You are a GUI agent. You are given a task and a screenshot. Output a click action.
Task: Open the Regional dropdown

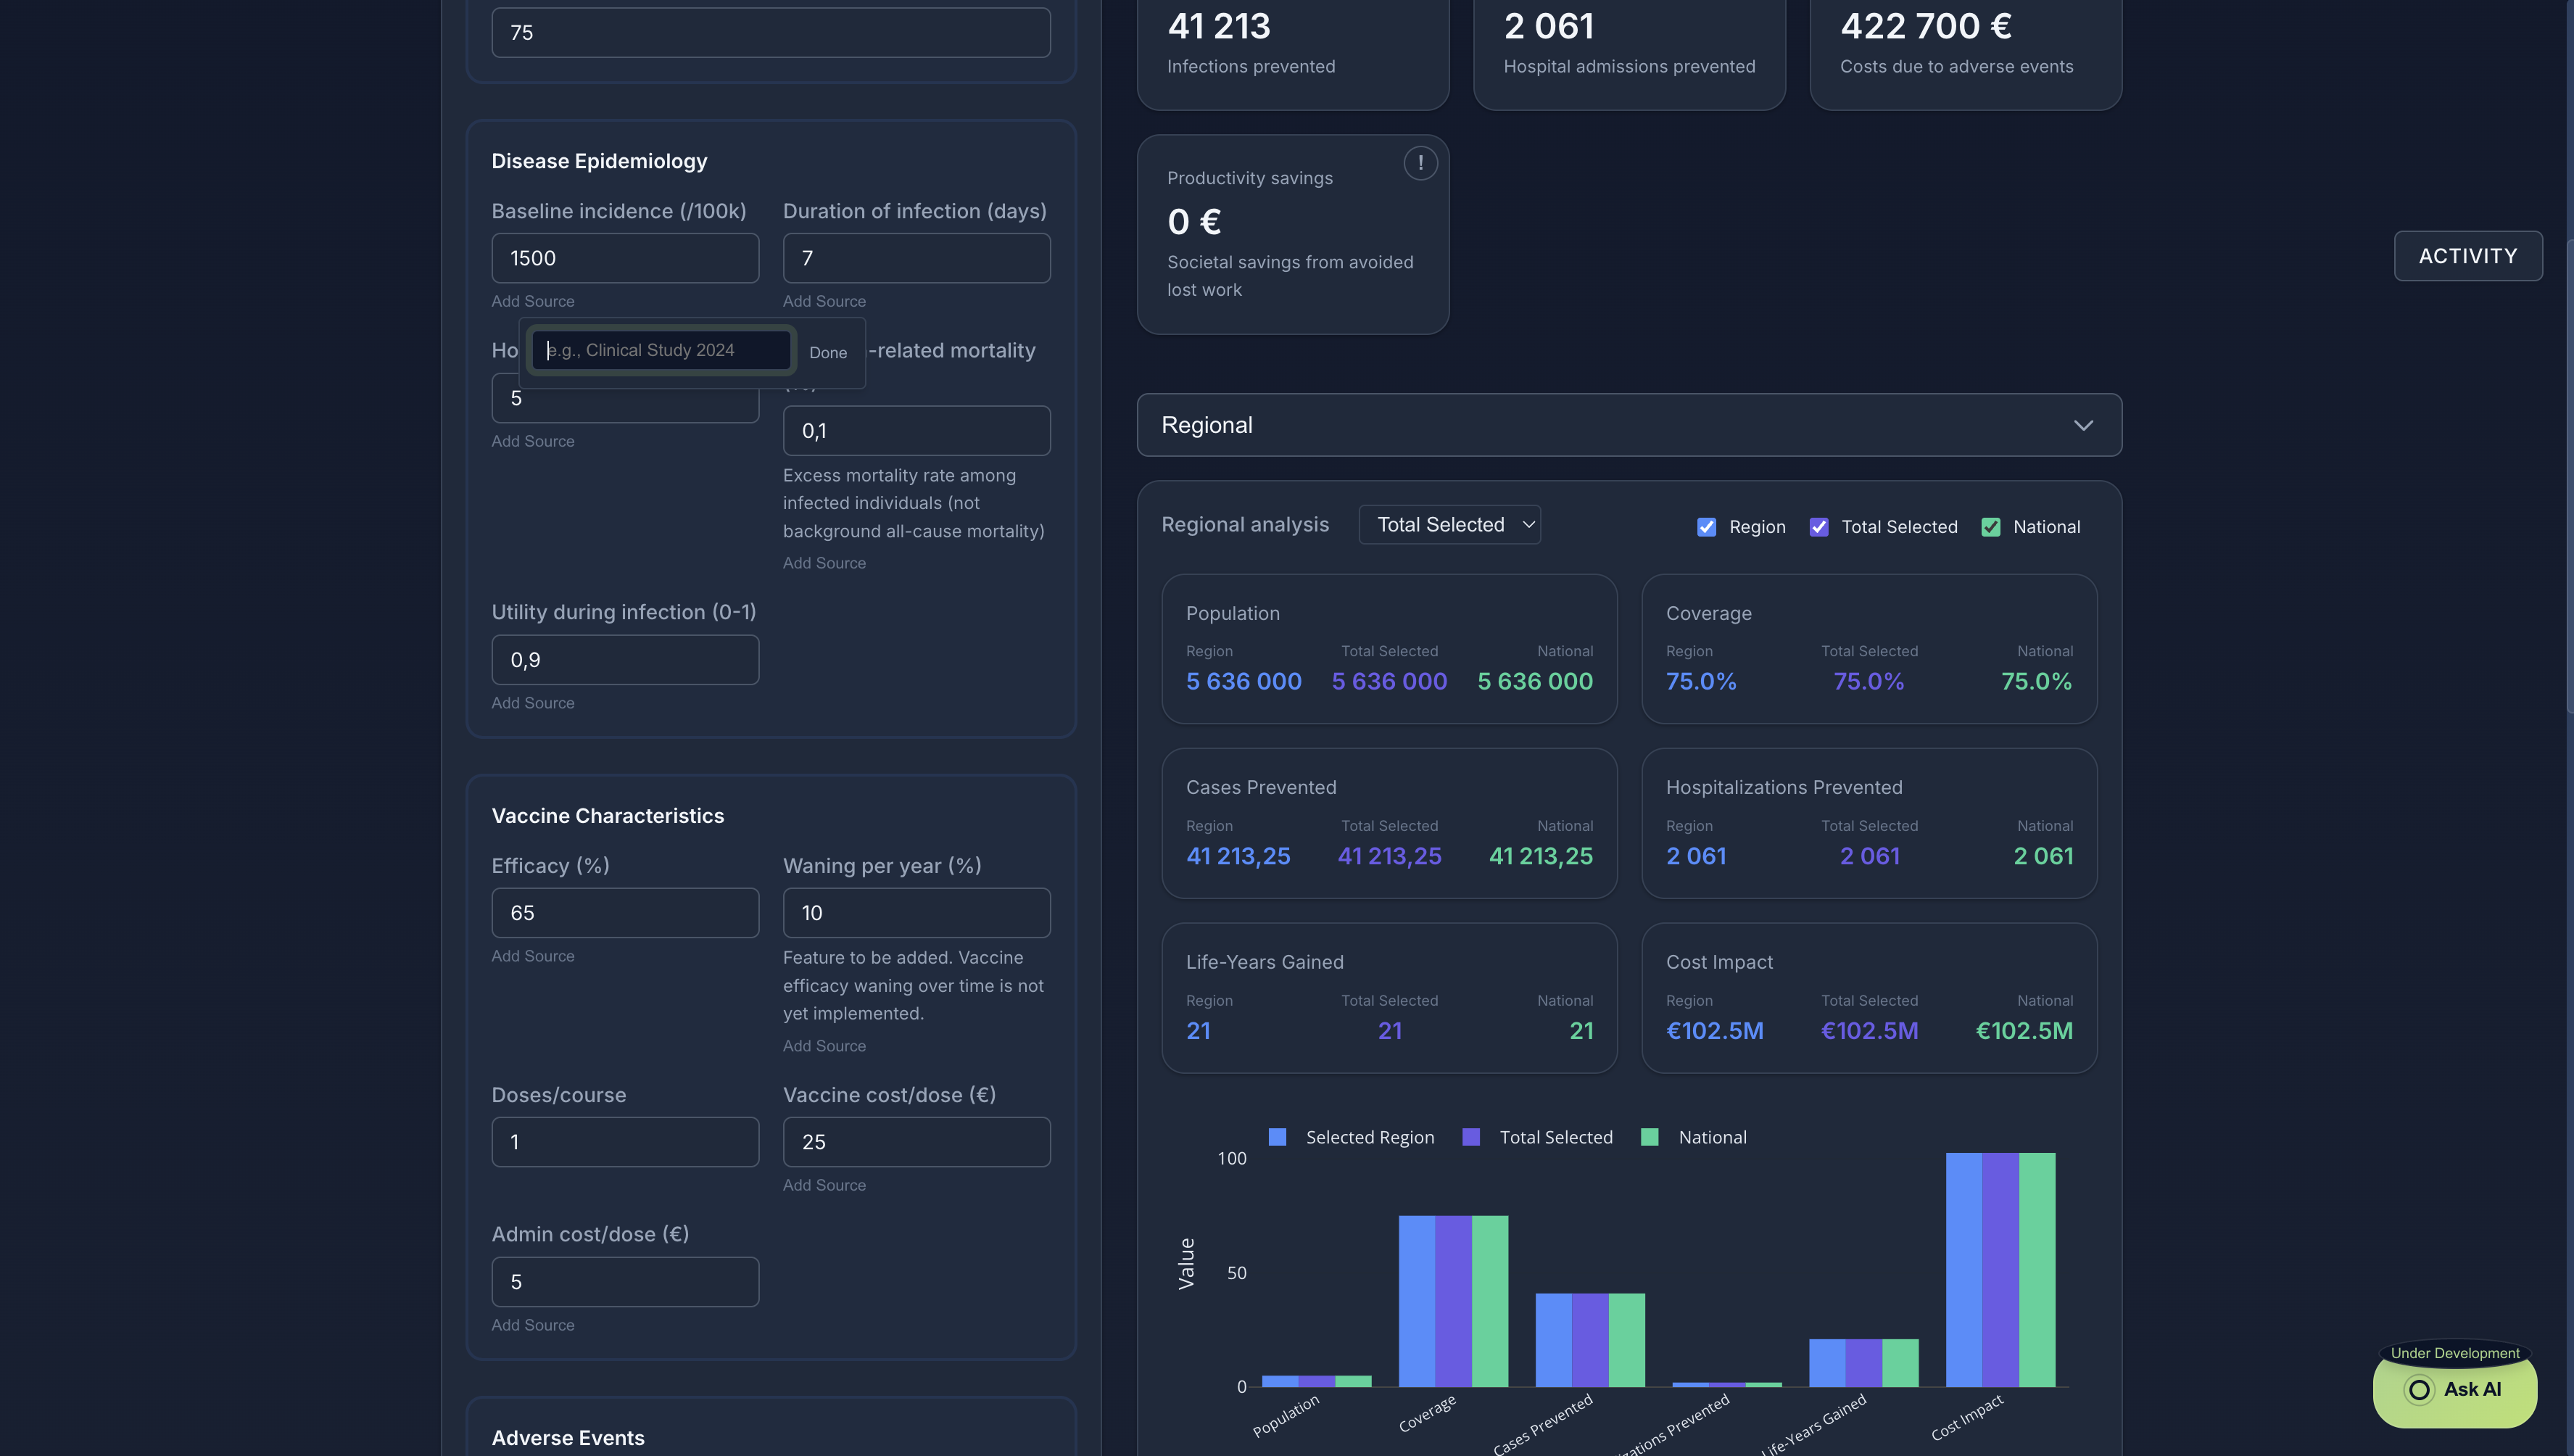pyautogui.click(x=1629, y=425)
